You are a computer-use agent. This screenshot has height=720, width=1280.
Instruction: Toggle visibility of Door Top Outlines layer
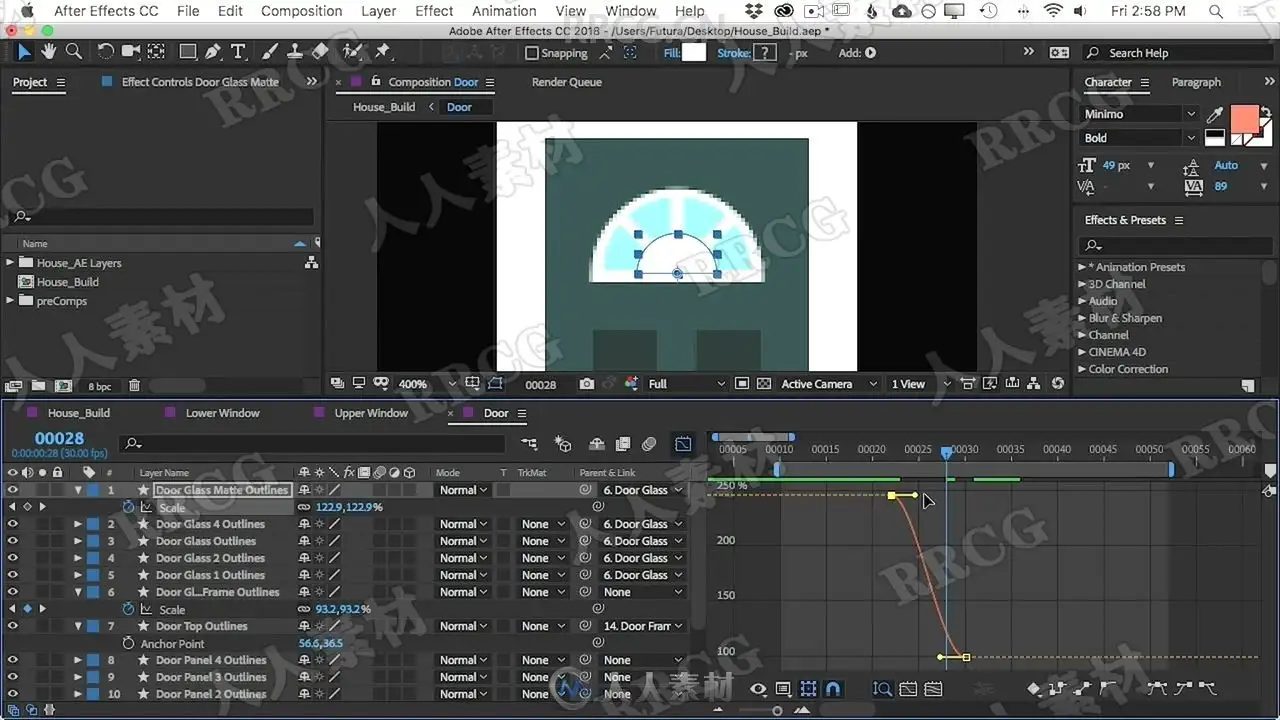point(13,626)
